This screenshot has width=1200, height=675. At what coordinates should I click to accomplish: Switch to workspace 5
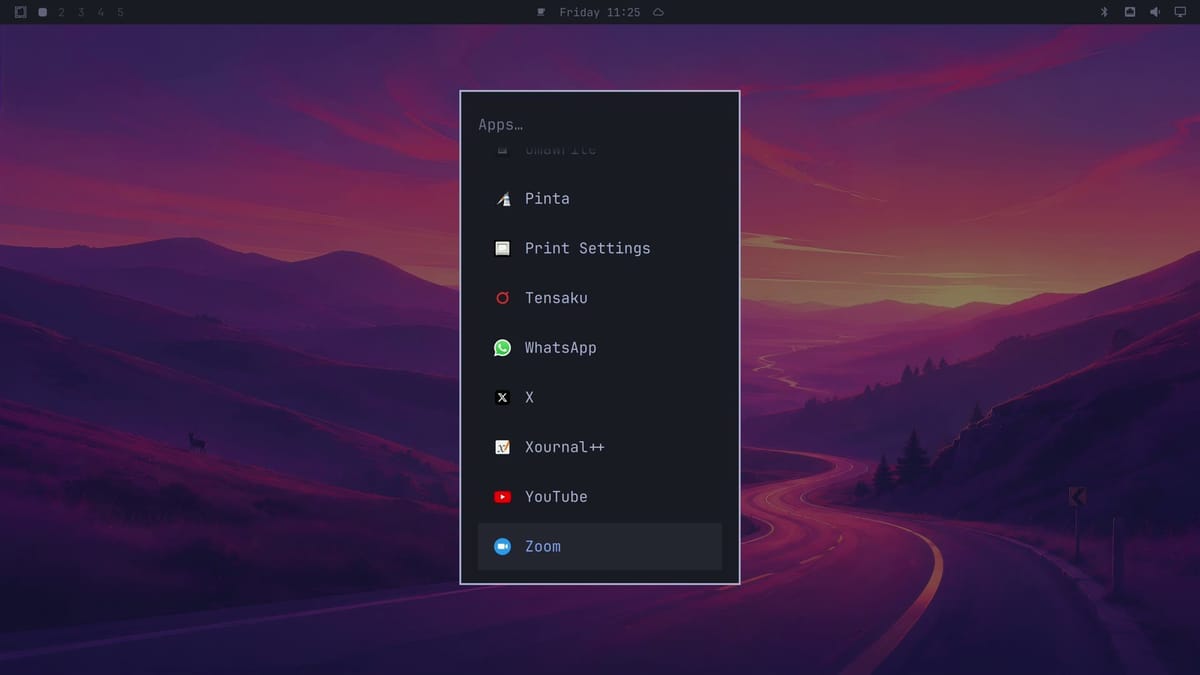(120, 12)
